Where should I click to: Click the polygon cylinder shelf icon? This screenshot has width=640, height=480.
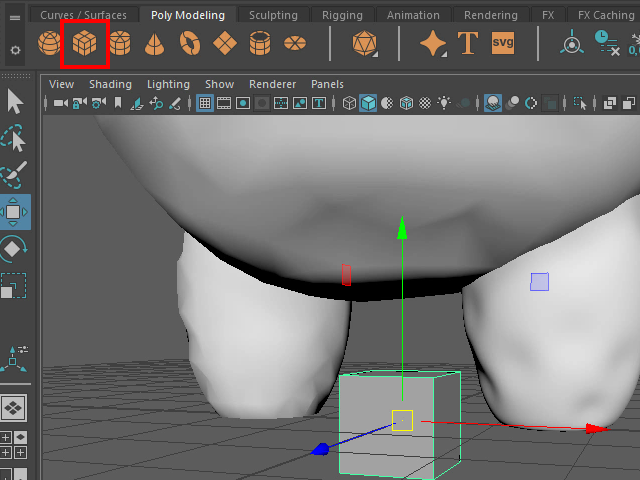tap(120, 44)
